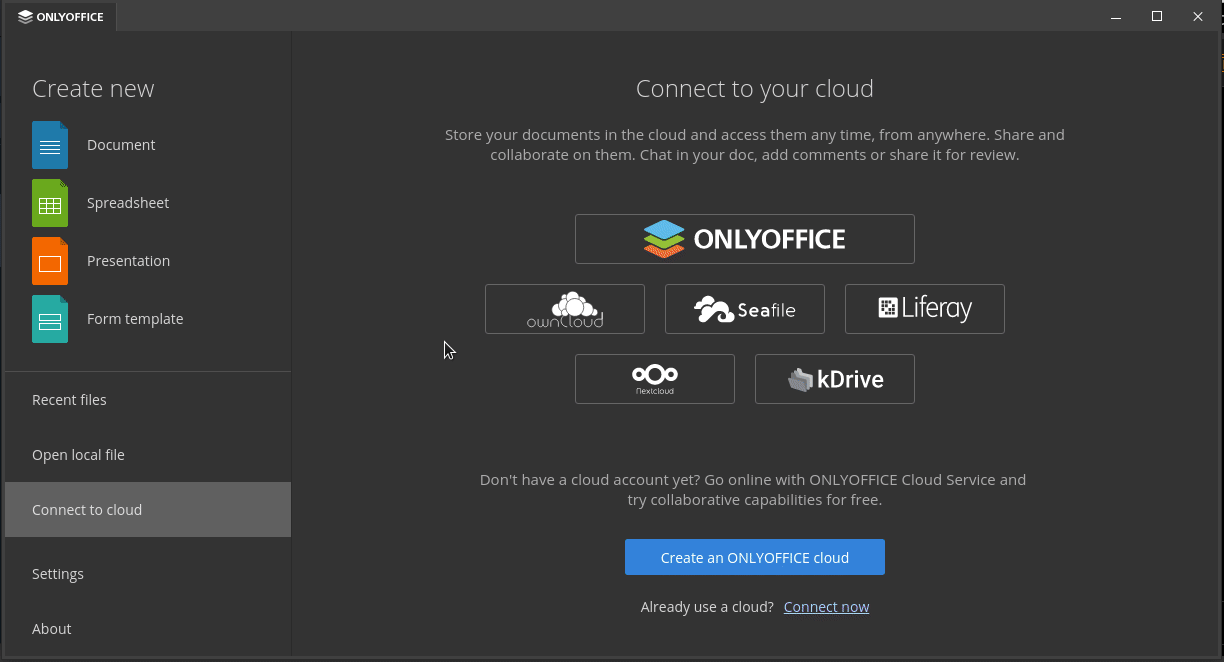Select the ONLYOFFICE cloud provider

pos(744,238)
